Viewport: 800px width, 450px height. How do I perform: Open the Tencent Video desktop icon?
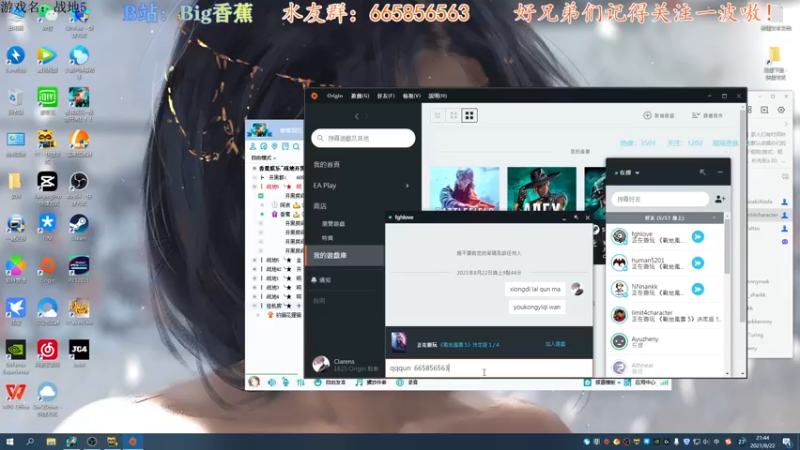(47, 58)
